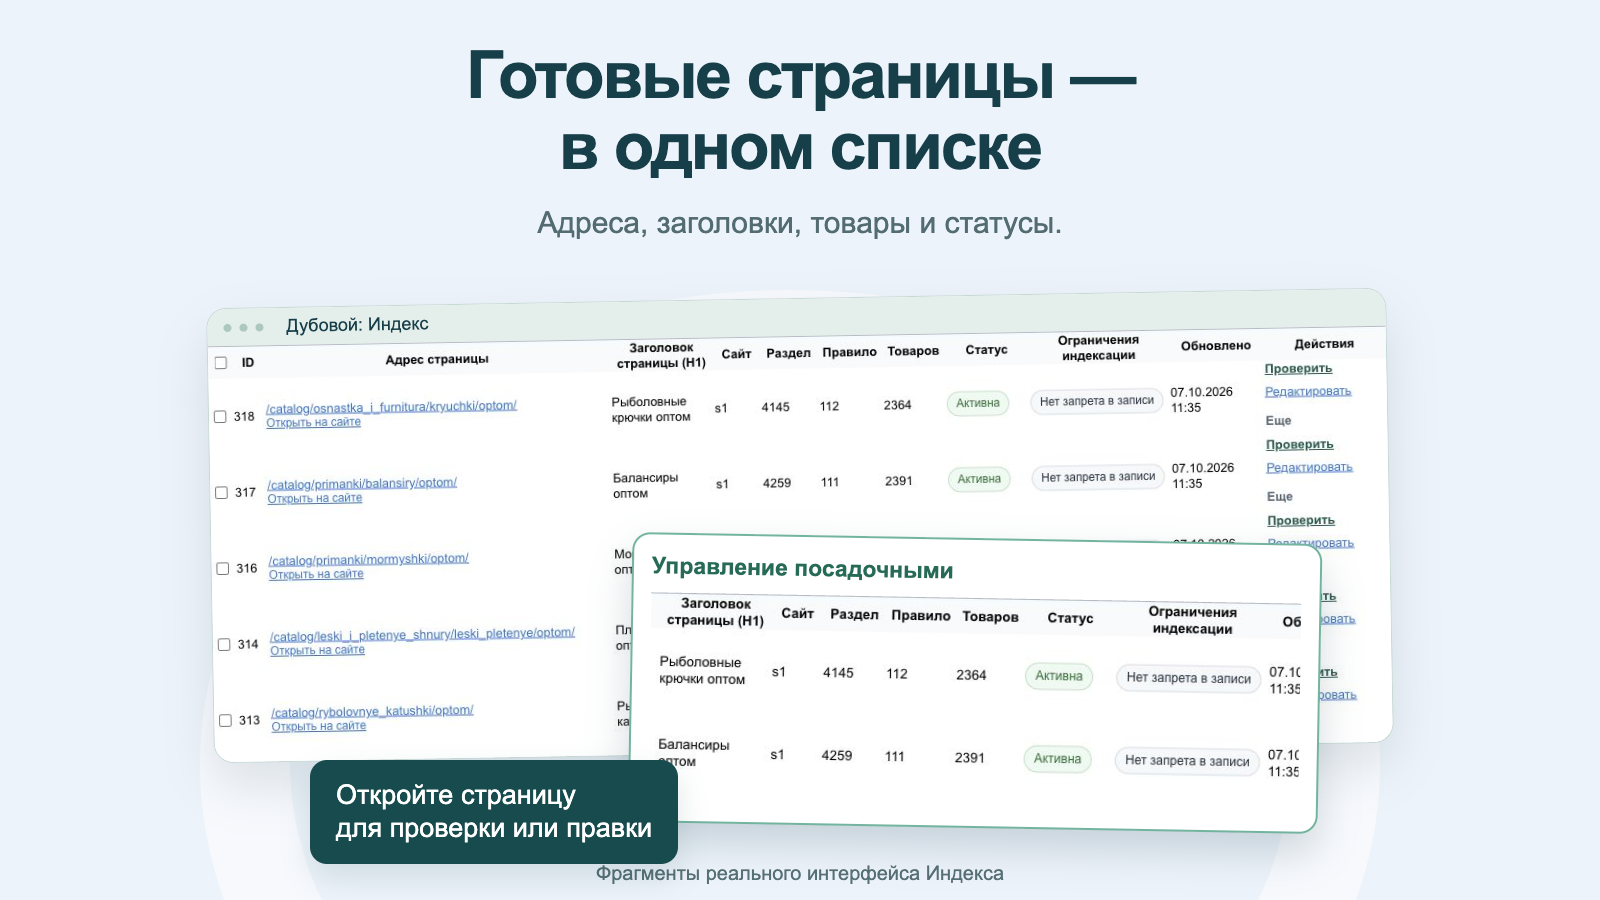Open /catalog/osnastka_i_furnitura/kryuchki/optom/ link

pos(391,407)
